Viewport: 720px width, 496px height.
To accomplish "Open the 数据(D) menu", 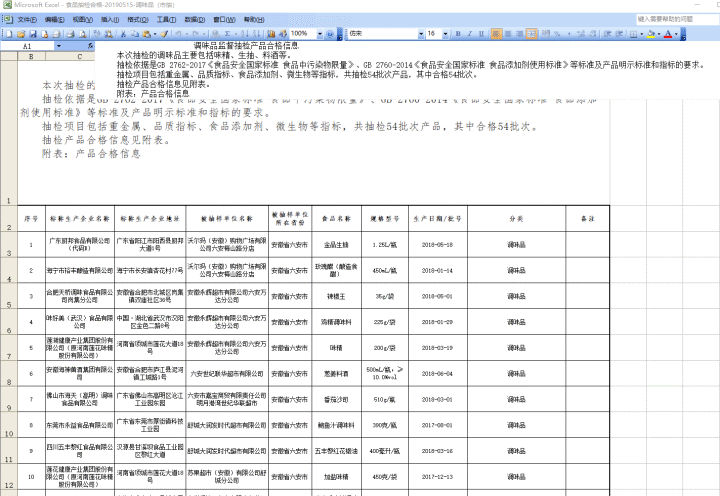I will (194, 19).
